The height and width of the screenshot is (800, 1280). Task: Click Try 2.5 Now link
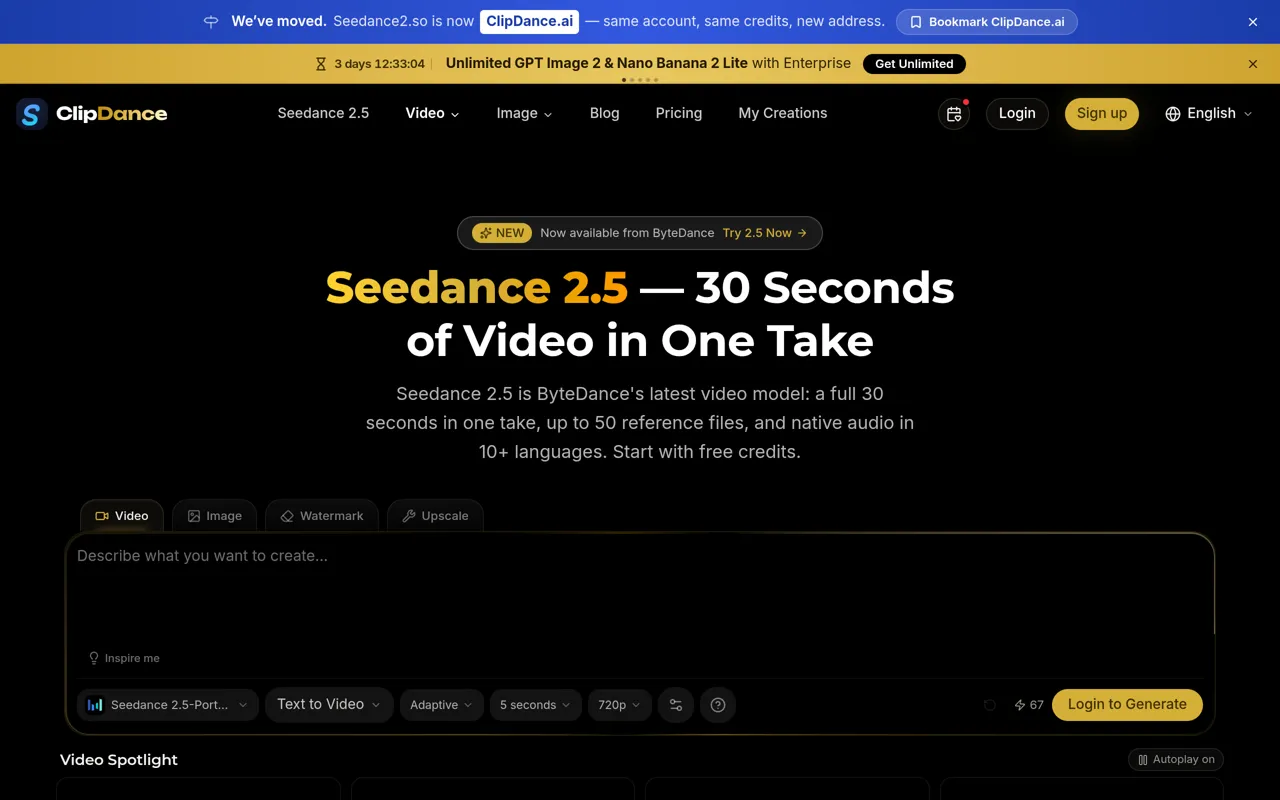pyautogui.click(x=765, y=233)
